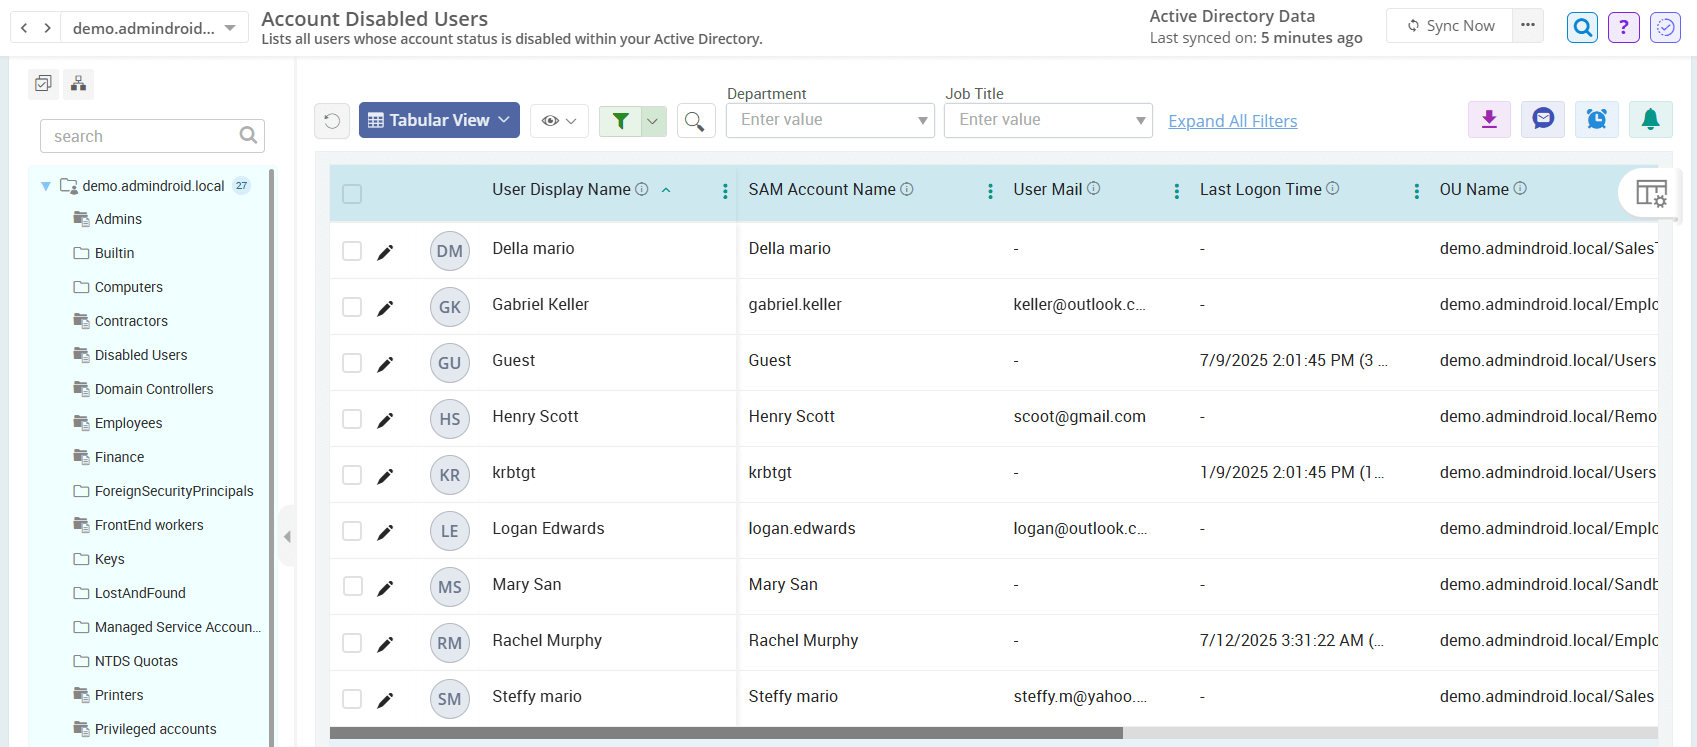Check the Henry Scott row checkbox

[x=352, y=419]
